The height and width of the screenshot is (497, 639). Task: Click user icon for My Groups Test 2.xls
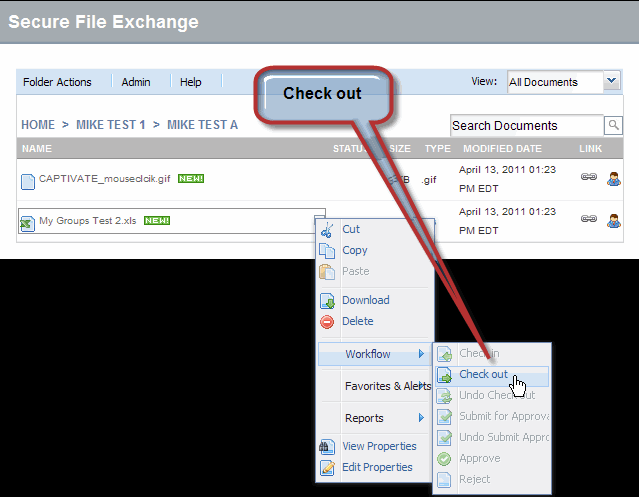[x=614, y=219]
